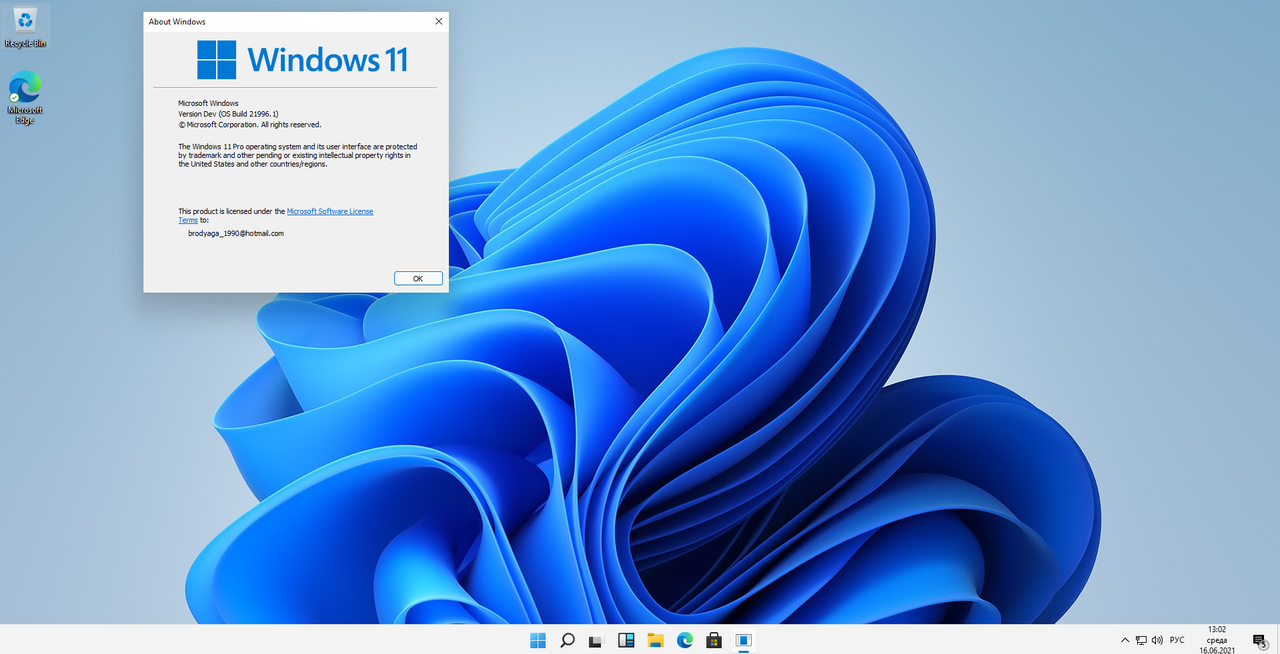The height and width of the screenshot is (654, 1280).
Task: Click the Windows 11 logo in dialog
Action: (302, 59)
